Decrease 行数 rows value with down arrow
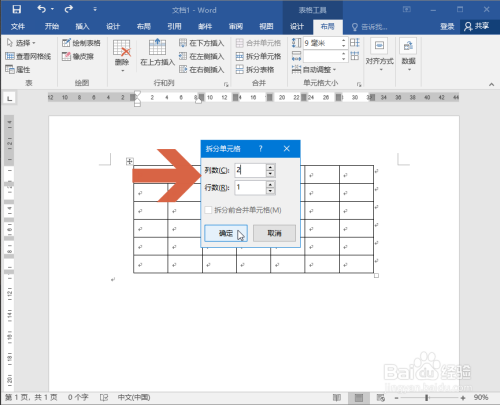The height and width of the screenshot is (405, 500). click(271, 191)
